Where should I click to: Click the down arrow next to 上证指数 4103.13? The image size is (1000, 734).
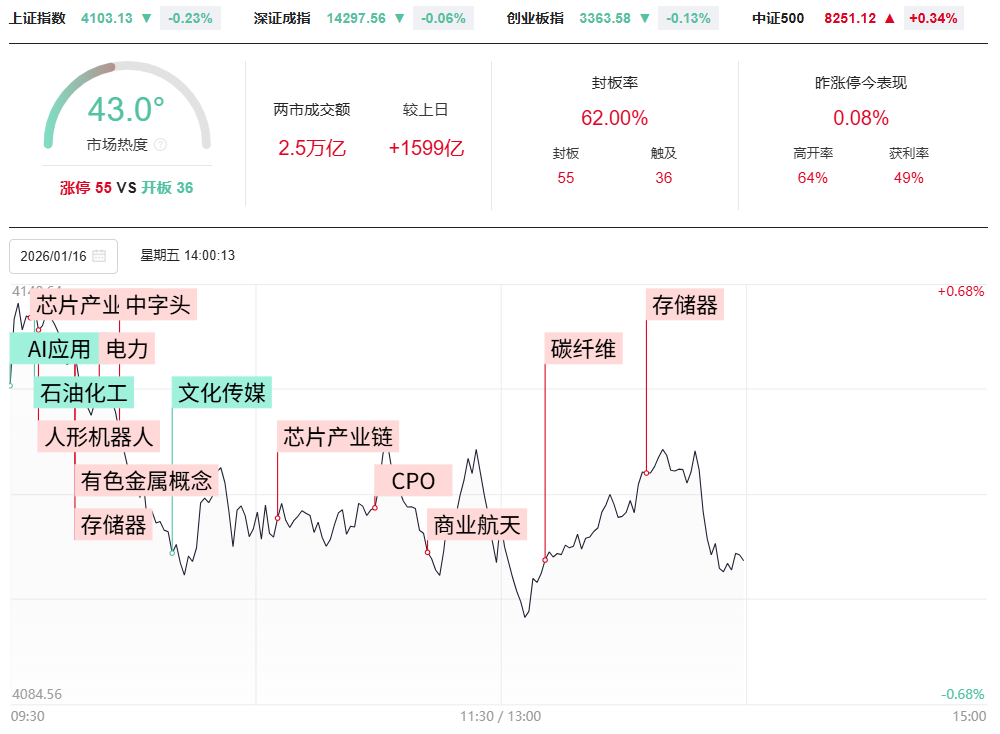pos(146,18)
